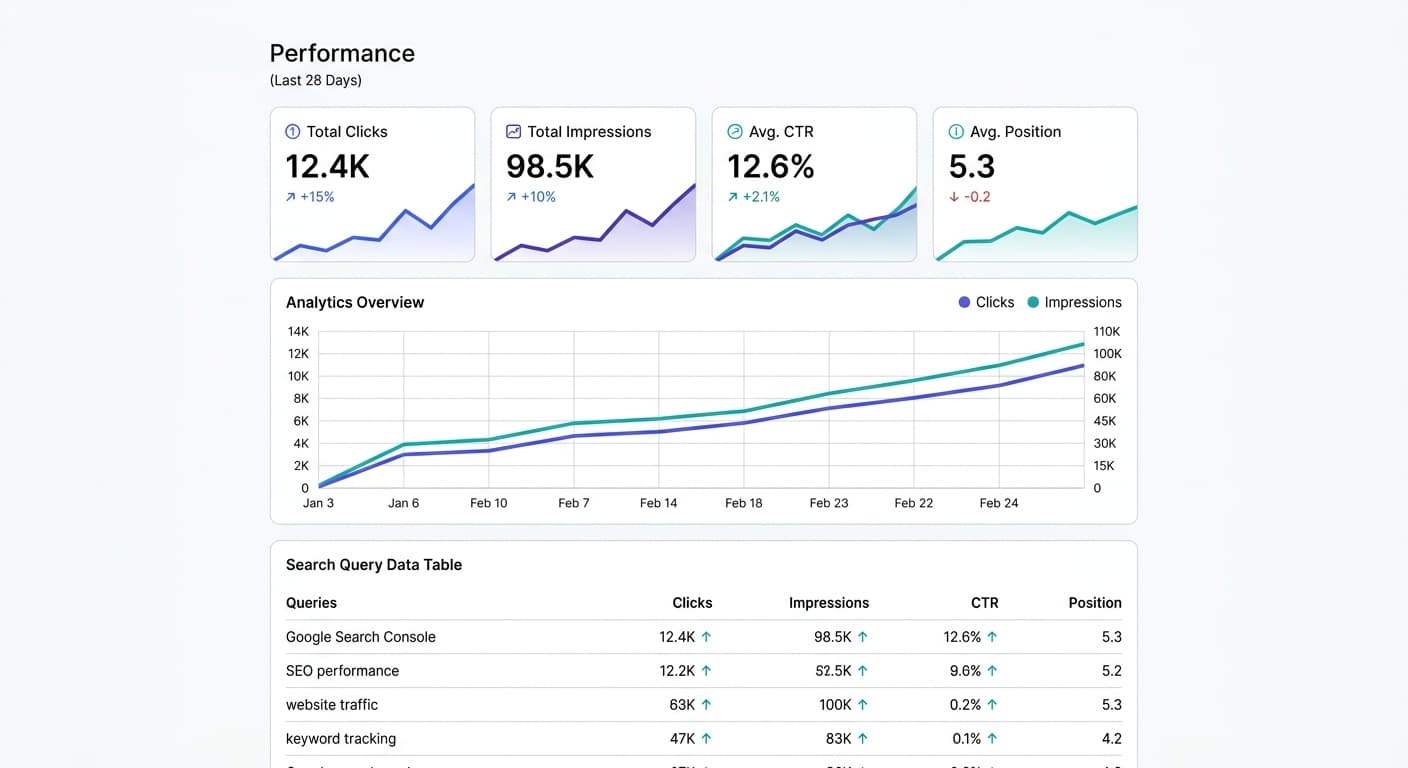Click up arrow beside 12.6% CTR in table
Viewport: 1408px width, 768px height.
tap(992, 637)
